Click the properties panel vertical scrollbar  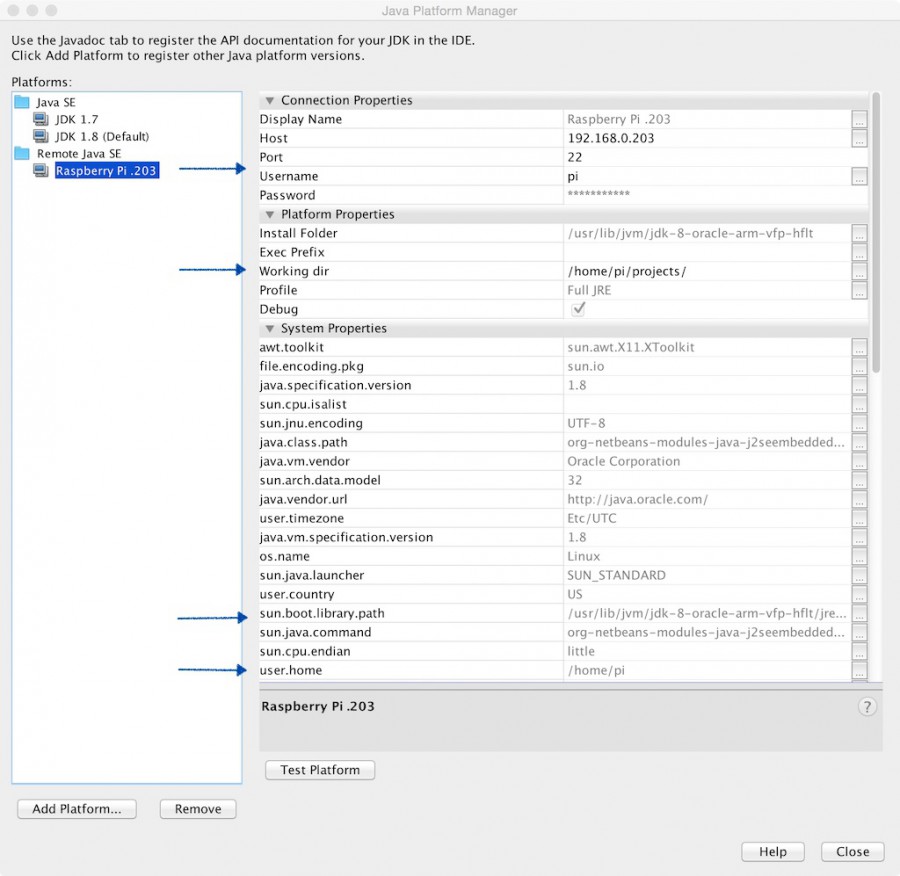coord(876,230)
